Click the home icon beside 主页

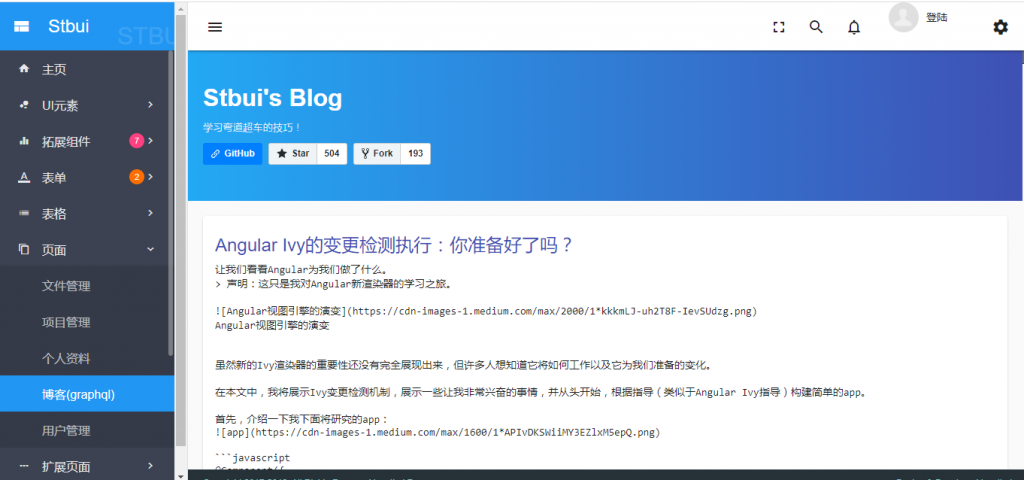(24, 68)
